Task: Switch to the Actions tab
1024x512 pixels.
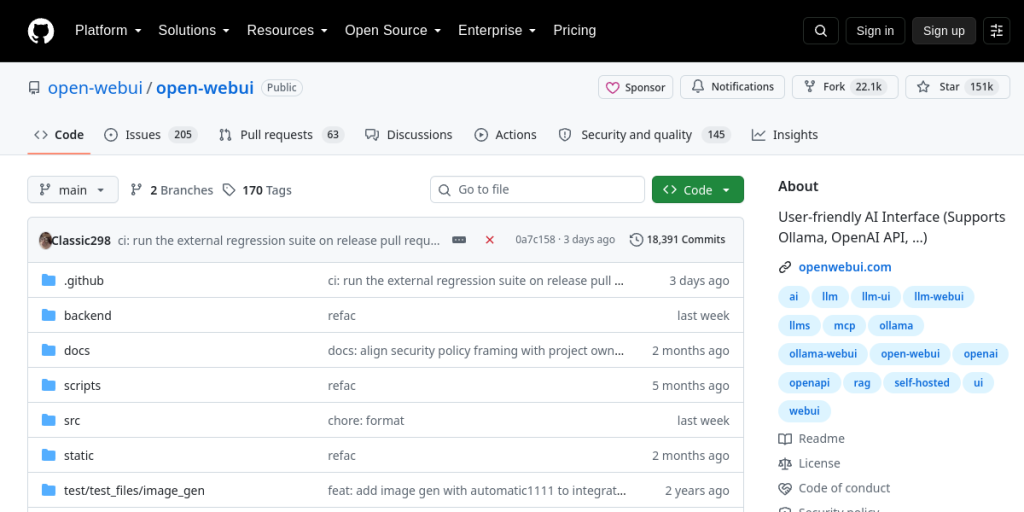Action: pyautogui.click(x=505, y=135)
